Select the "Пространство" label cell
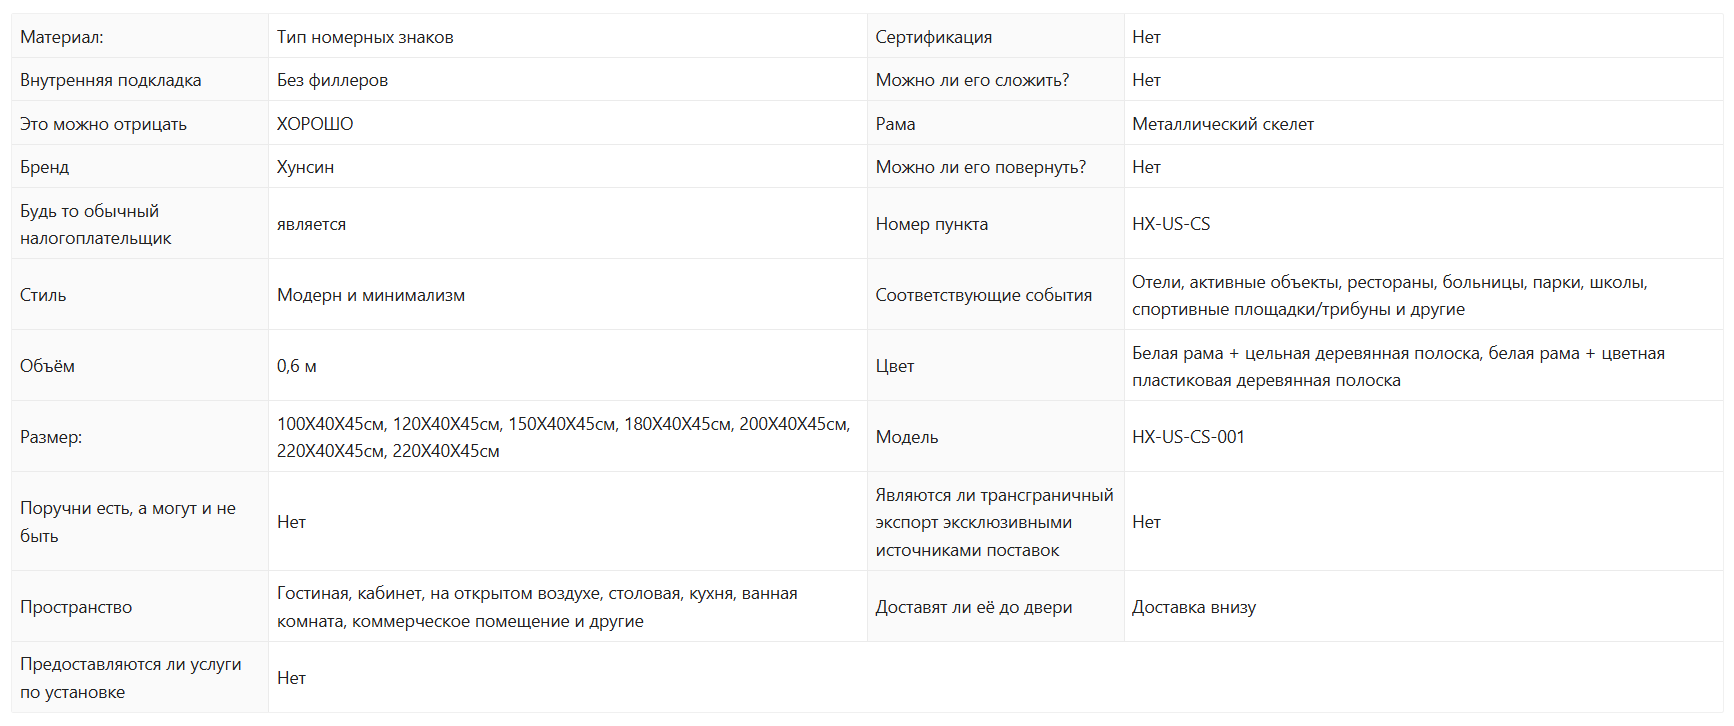Image resolution: width=1734 pixels, height=726 pixels. pyautogui.click(x=76, y=607)
